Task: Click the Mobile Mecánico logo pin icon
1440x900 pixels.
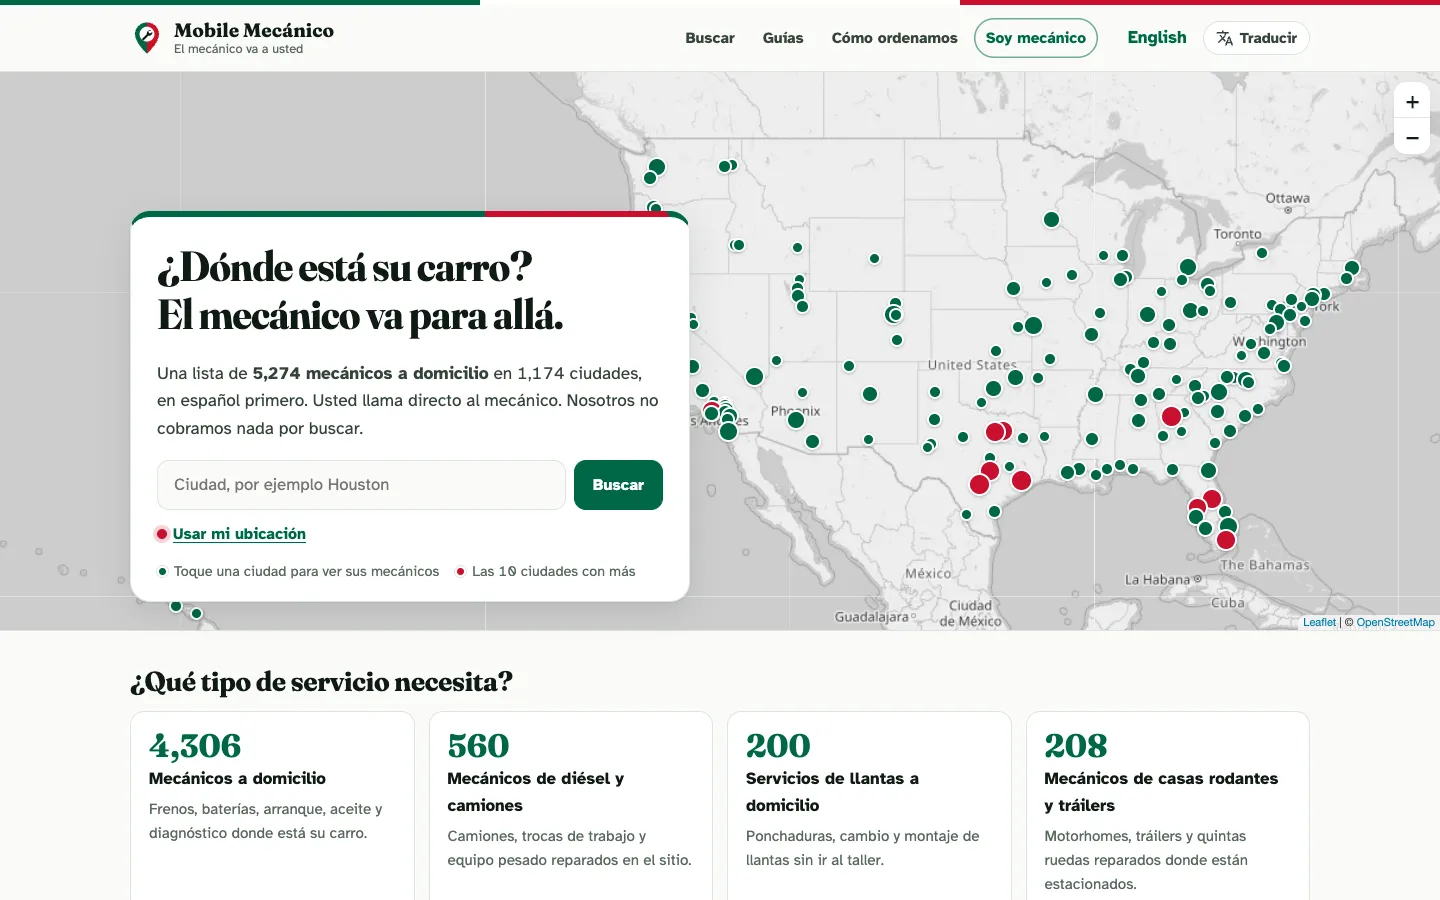Action: pyautogui.click(x=147, y=38)
